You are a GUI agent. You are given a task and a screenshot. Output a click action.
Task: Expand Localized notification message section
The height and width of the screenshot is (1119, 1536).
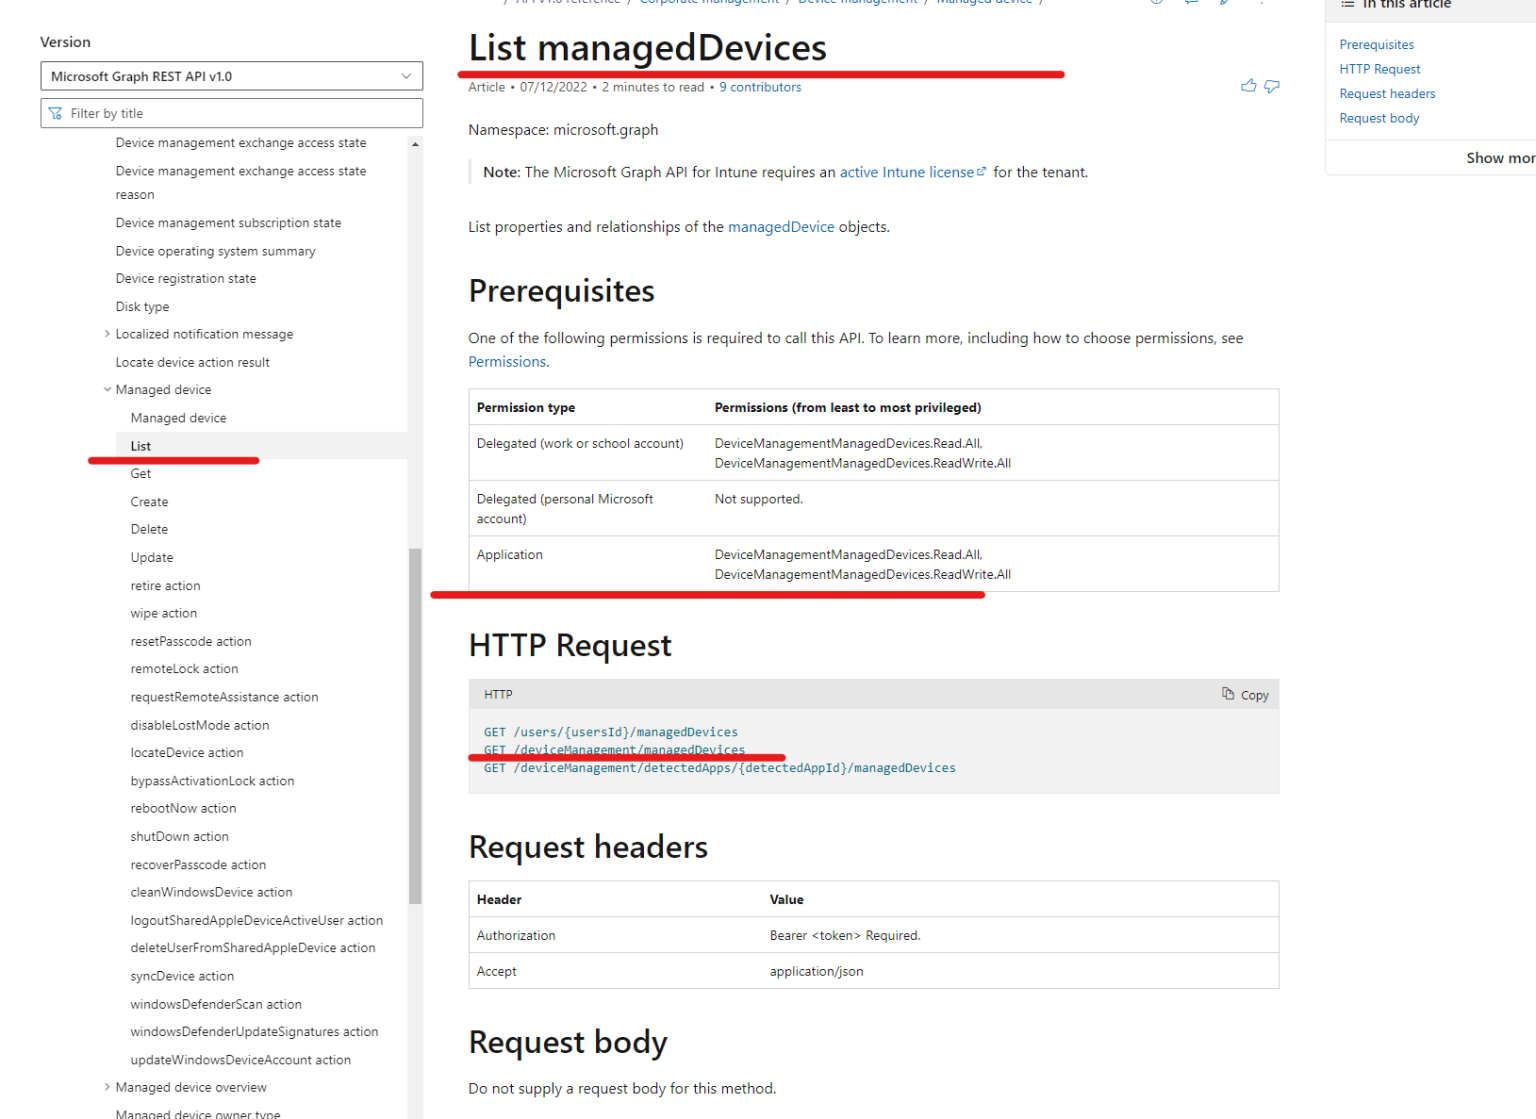pos(107,333)
